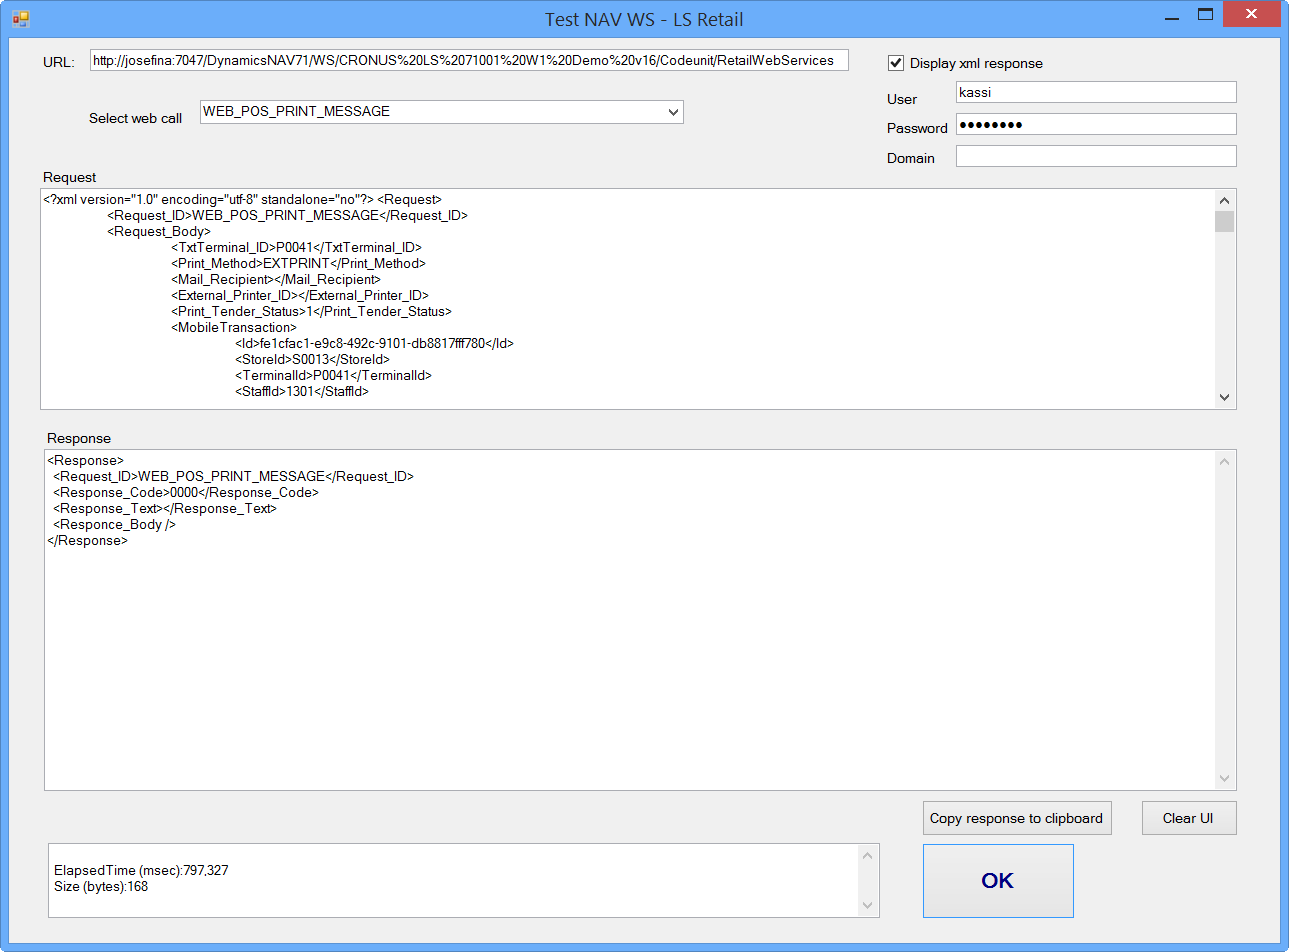
Task: Click Request box scrollbar down arrow
Action: click(1224, 397)
